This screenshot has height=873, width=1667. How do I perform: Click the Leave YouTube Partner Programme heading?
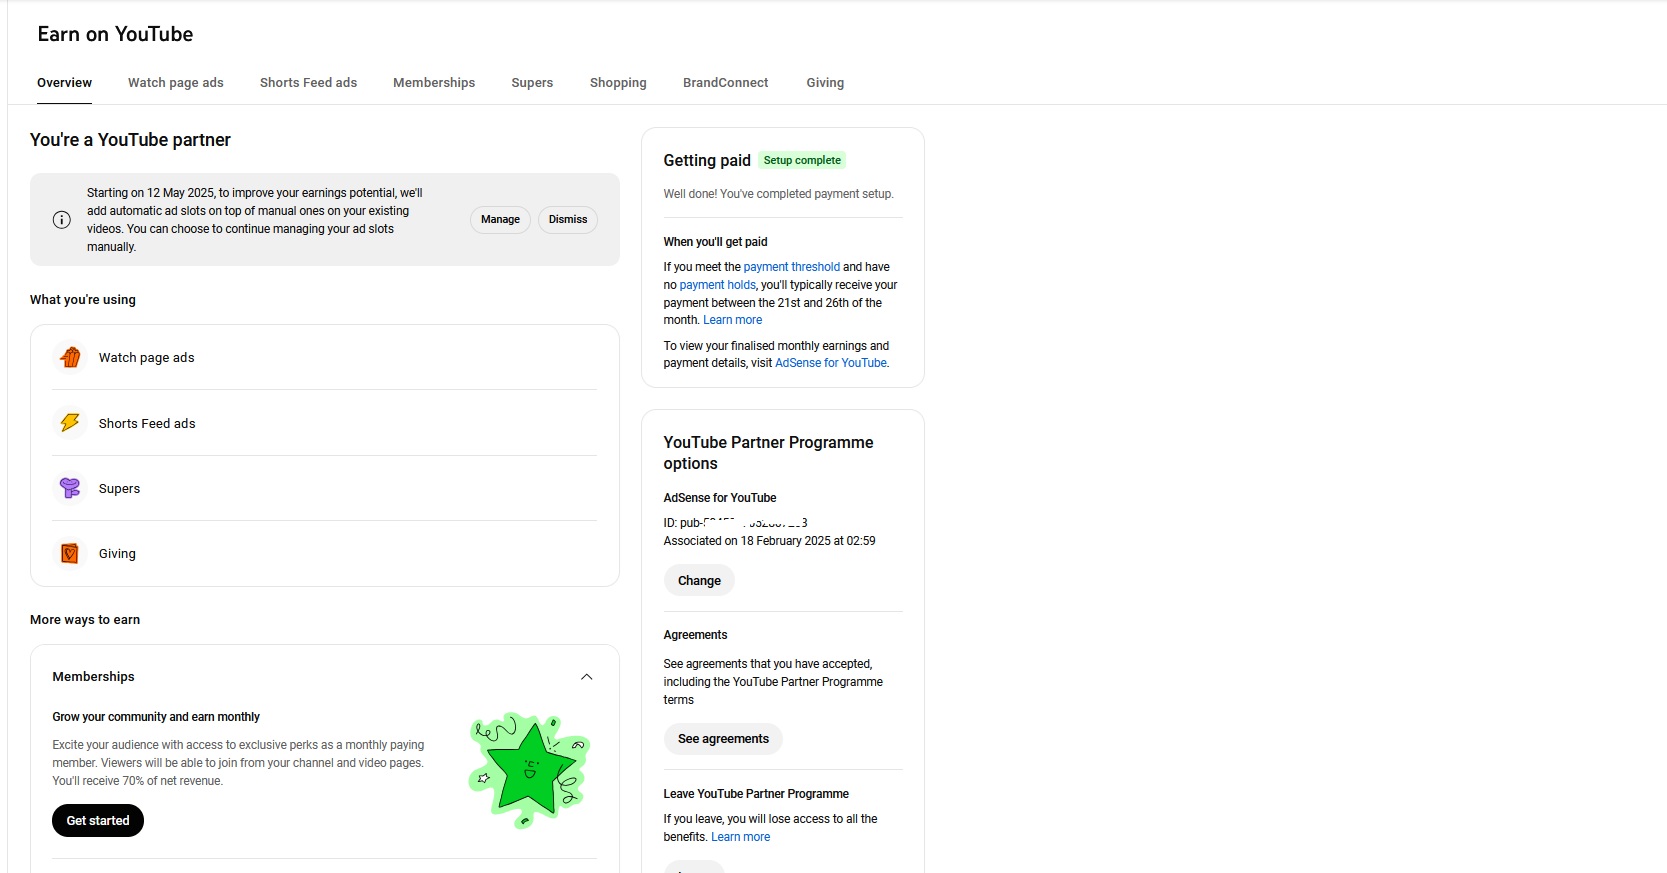(756, 794)
